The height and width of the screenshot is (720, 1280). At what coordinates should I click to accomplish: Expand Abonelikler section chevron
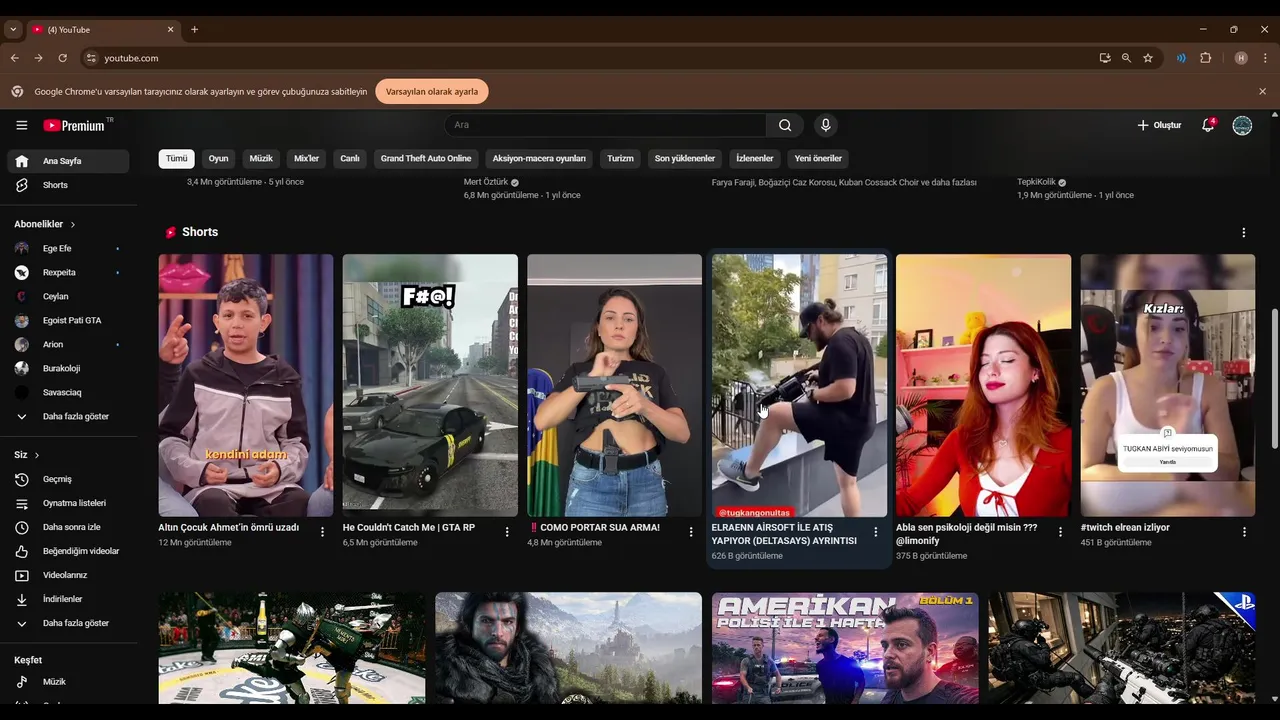point(73,224)
